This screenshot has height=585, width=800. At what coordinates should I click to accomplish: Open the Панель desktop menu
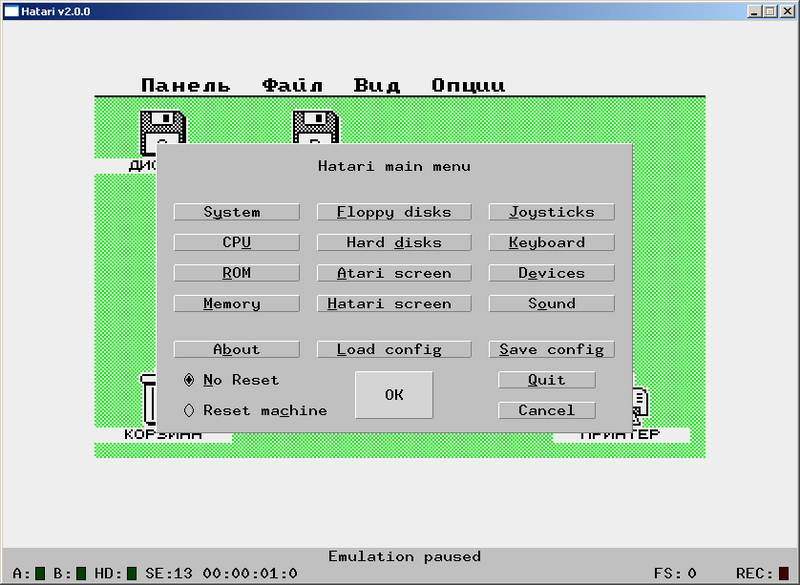pyautogui.click(x=185, y=85)
